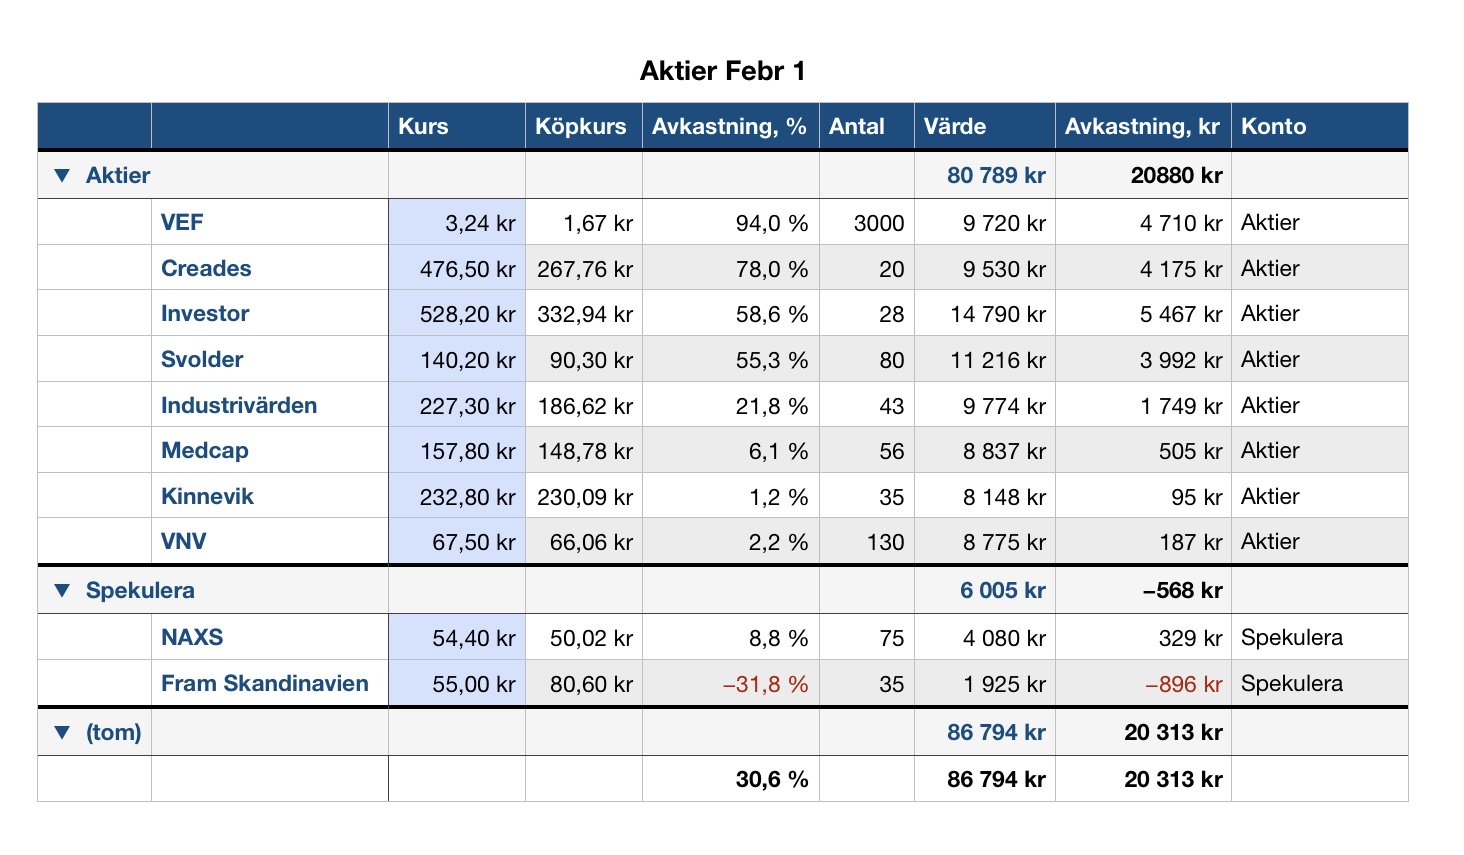Image resolution: width=1464 pixels, height=855 pixels.
Task: Click Creades Kurs cell 476,50 kr
Action: click(x=457, y=268)
